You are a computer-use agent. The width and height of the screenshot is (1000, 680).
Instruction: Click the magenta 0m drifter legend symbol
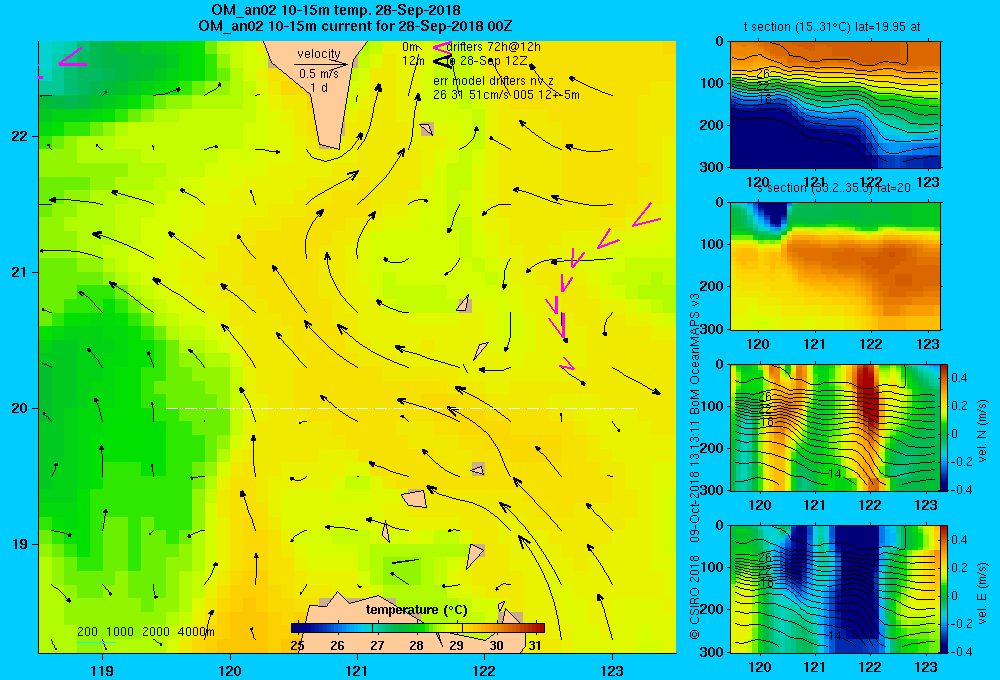(x=442, y=47)
